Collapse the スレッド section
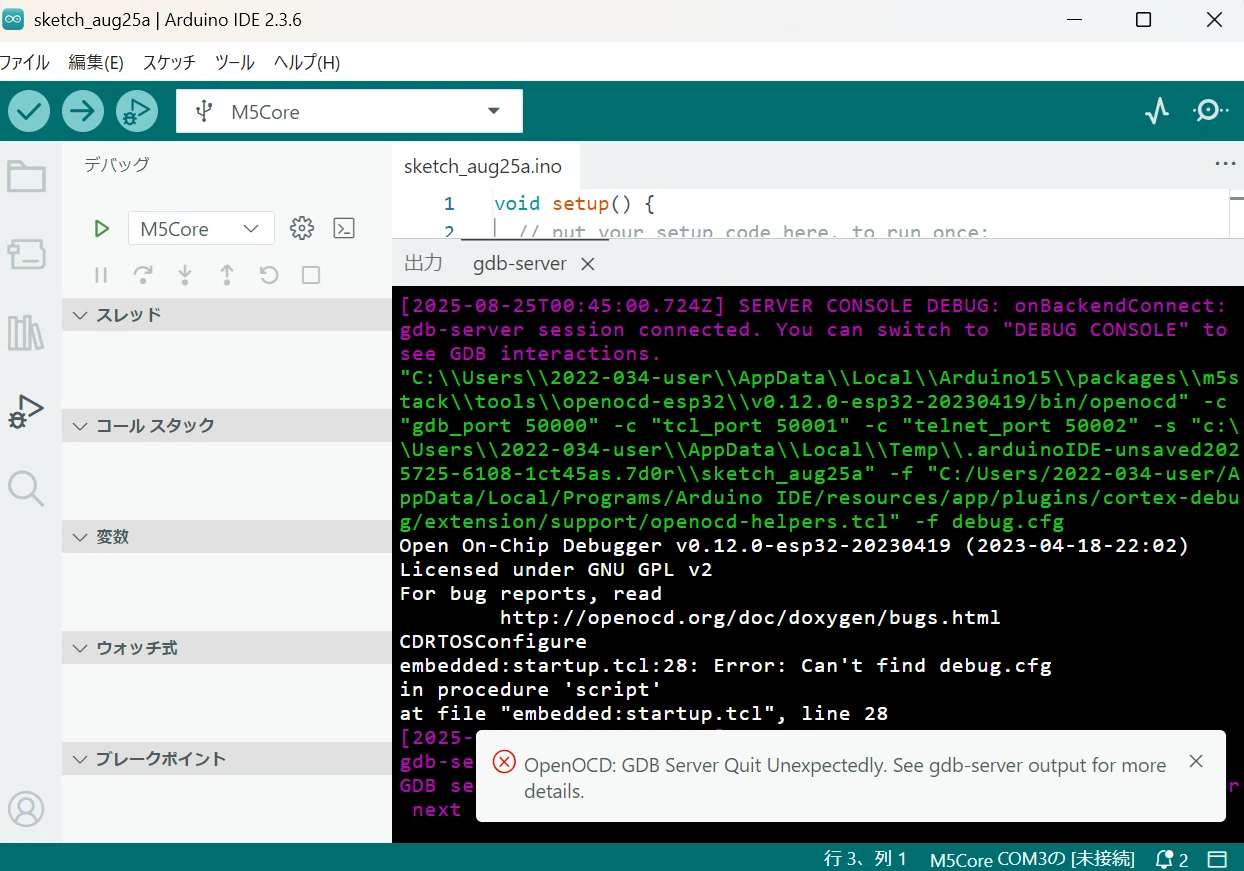The width and height of the screenshot is (1244, 871). click(x=227, y=315)
